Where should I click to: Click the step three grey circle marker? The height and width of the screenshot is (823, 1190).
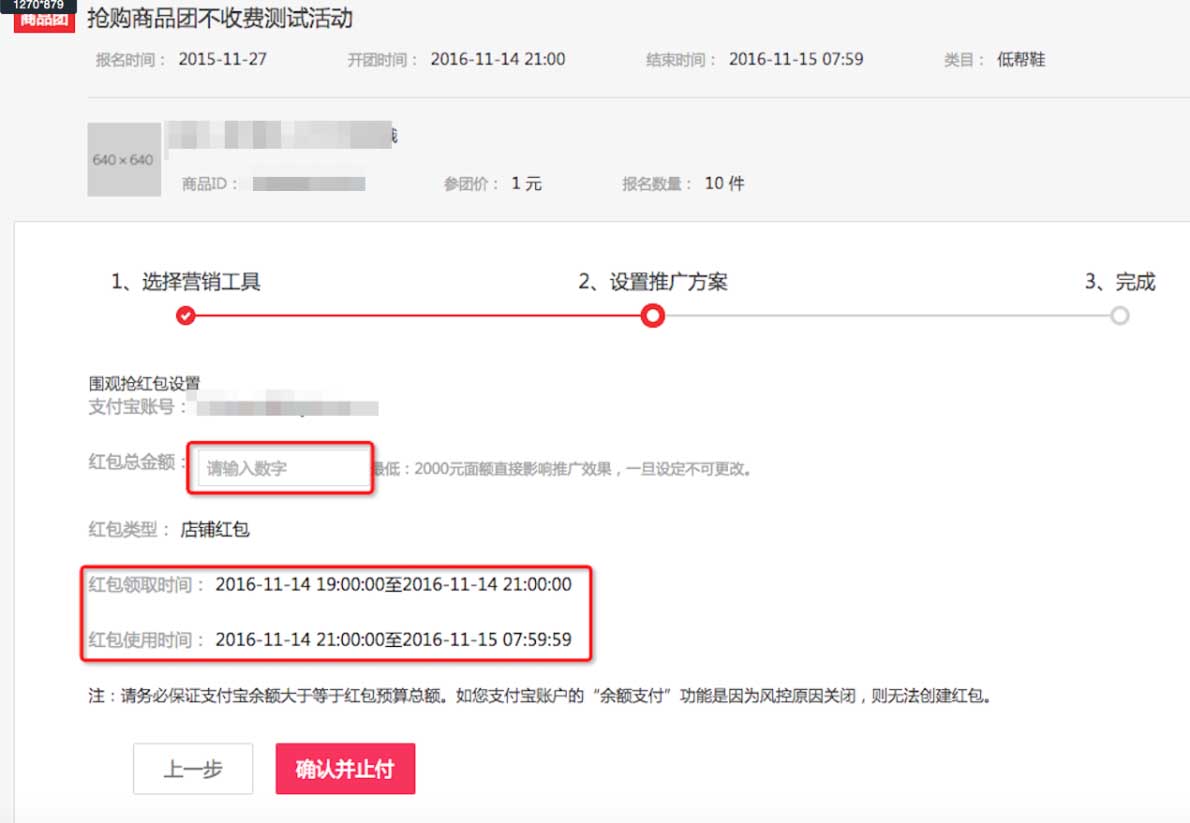(x=1119, y=315)
